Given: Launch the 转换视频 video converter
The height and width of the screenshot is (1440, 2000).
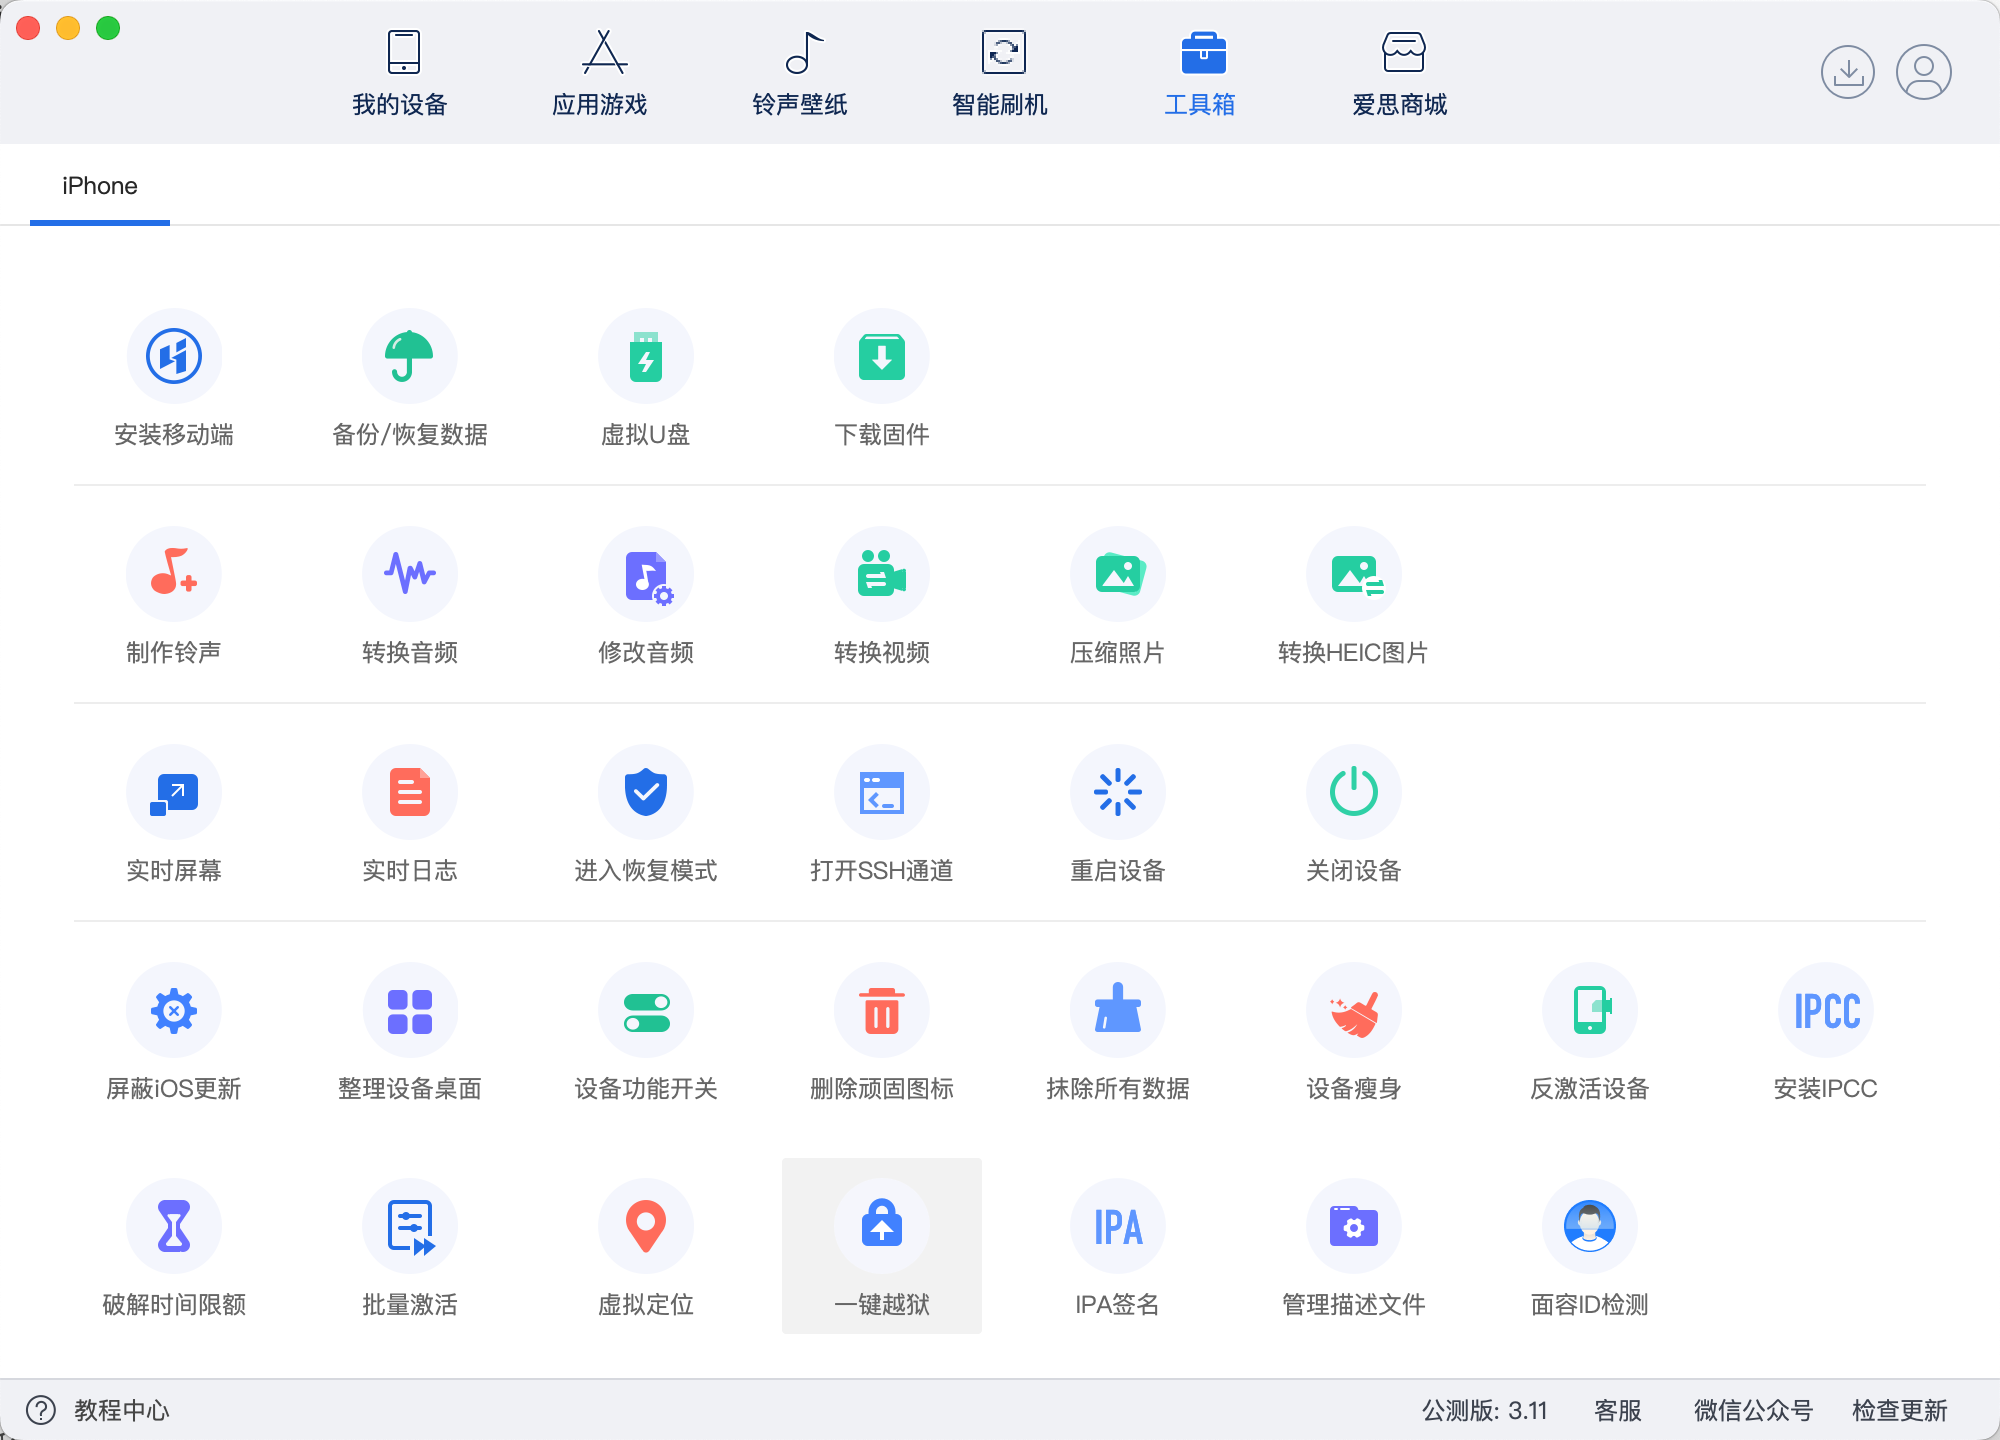Looking at the screenshot, I should pyautogui.click(x=882, y=596).
